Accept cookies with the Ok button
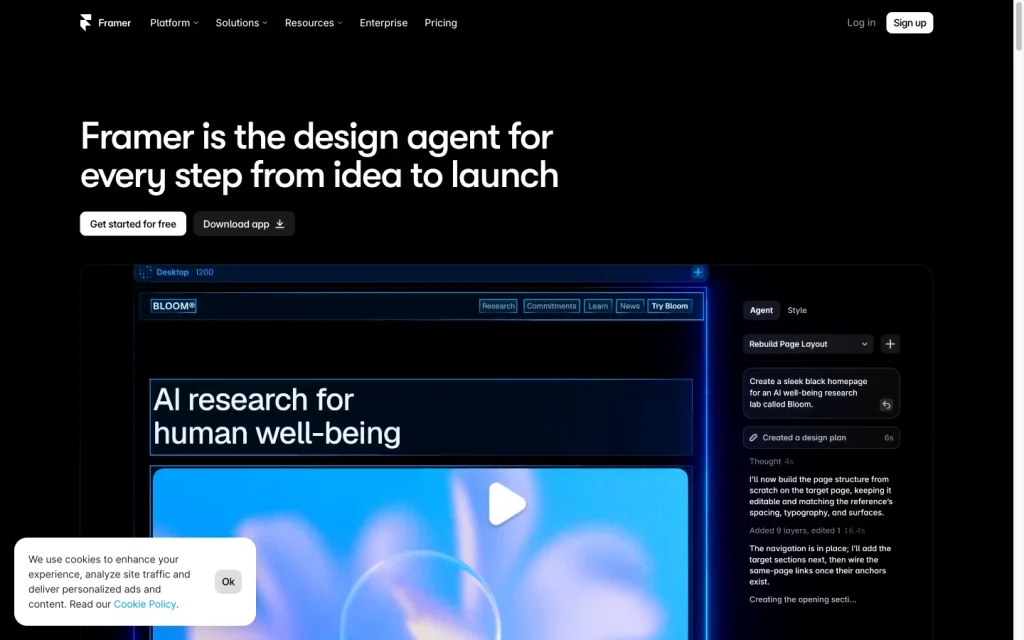1024x640 pixels. click(x=228, y=581)
